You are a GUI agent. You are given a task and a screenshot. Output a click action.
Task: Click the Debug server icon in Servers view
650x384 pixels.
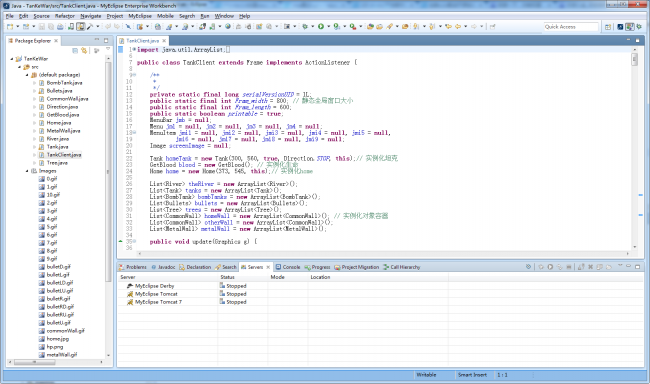(541, 267)
